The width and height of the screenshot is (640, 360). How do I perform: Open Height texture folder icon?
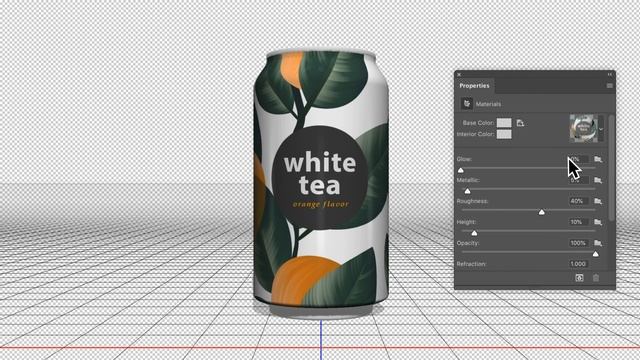point(598,222)
